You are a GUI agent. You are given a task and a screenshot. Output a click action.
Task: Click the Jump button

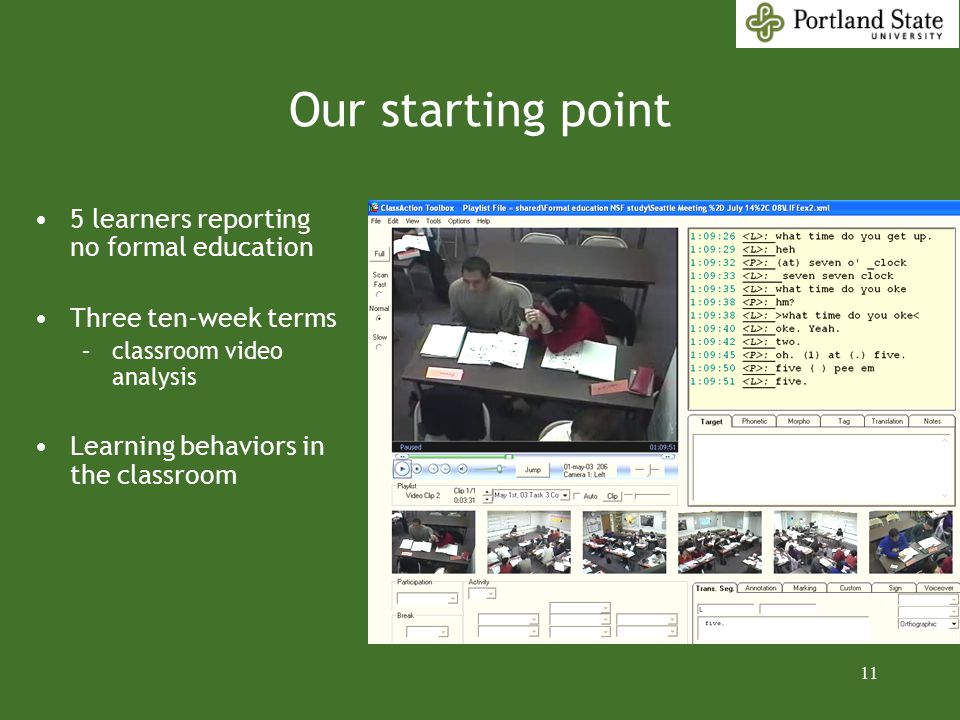click(533, 470)
